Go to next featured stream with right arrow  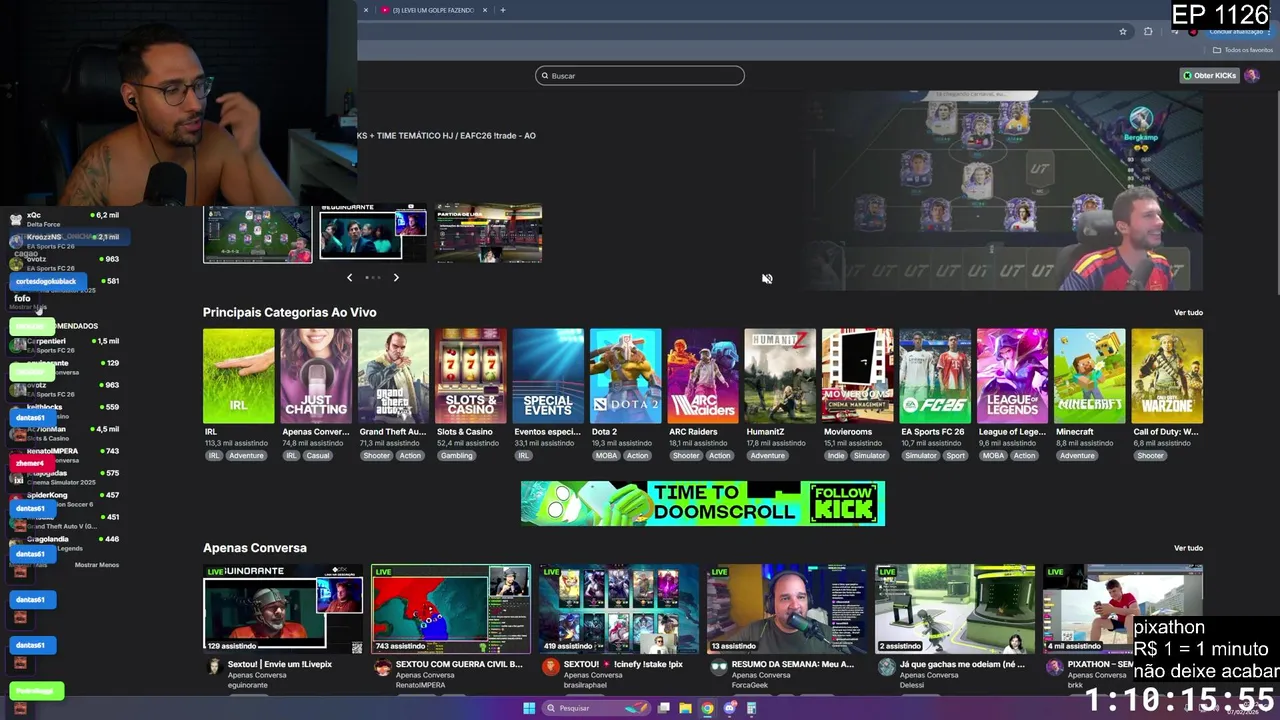[x=396, y=277]
